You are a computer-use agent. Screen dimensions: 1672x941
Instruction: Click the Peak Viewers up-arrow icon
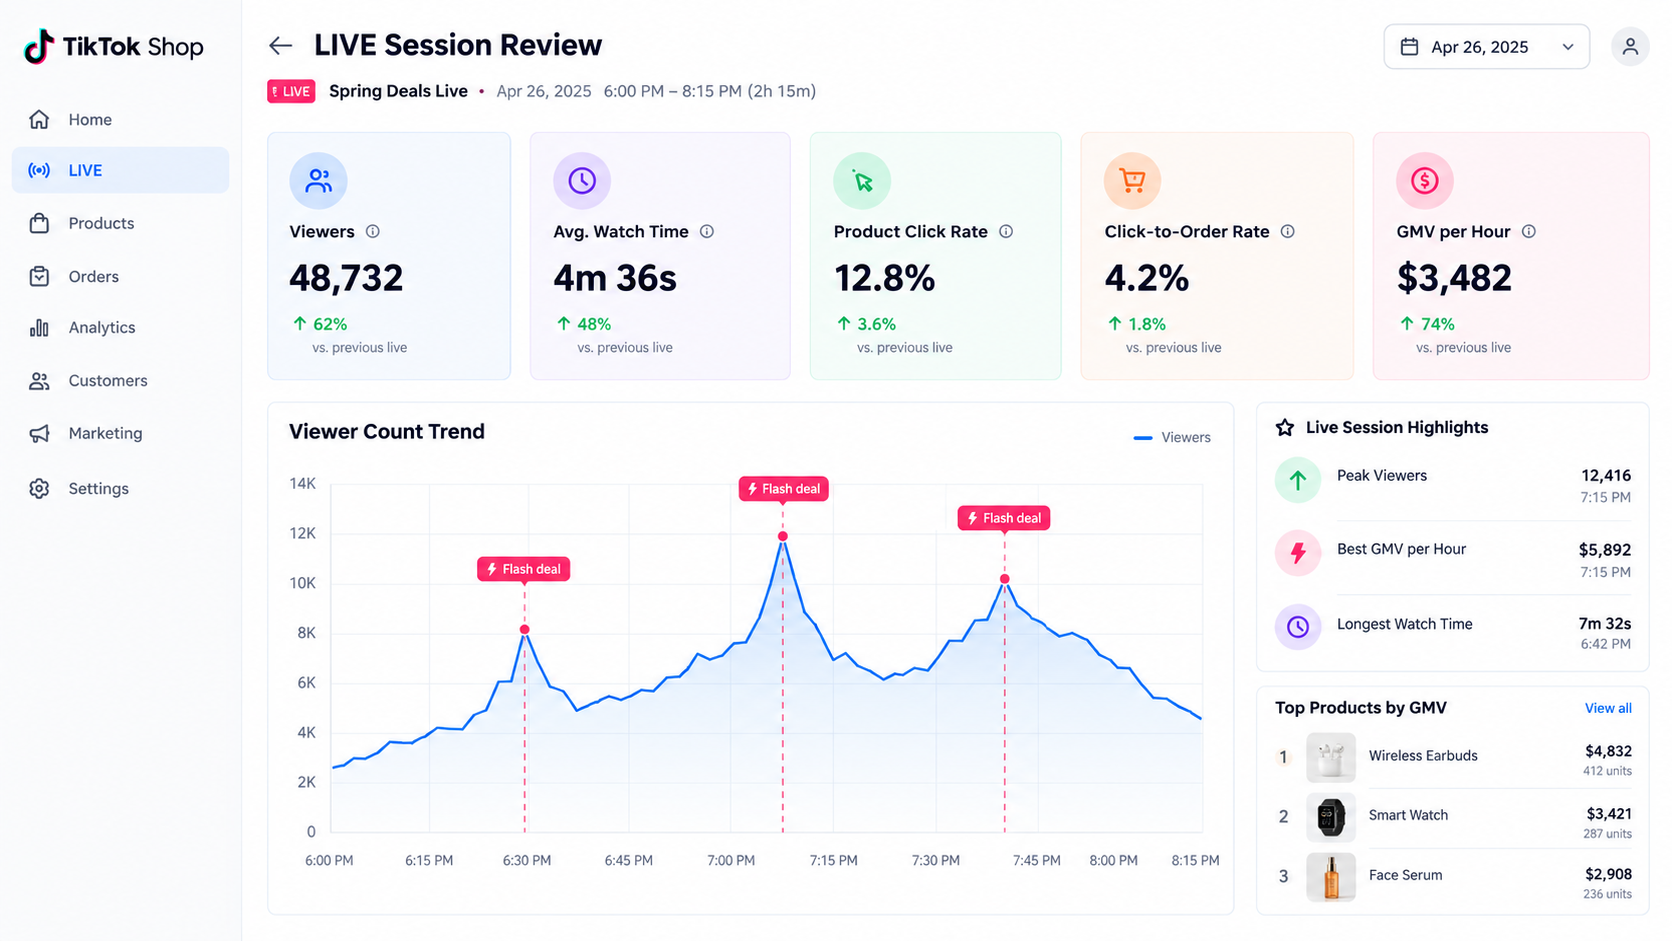point(1298,480)
